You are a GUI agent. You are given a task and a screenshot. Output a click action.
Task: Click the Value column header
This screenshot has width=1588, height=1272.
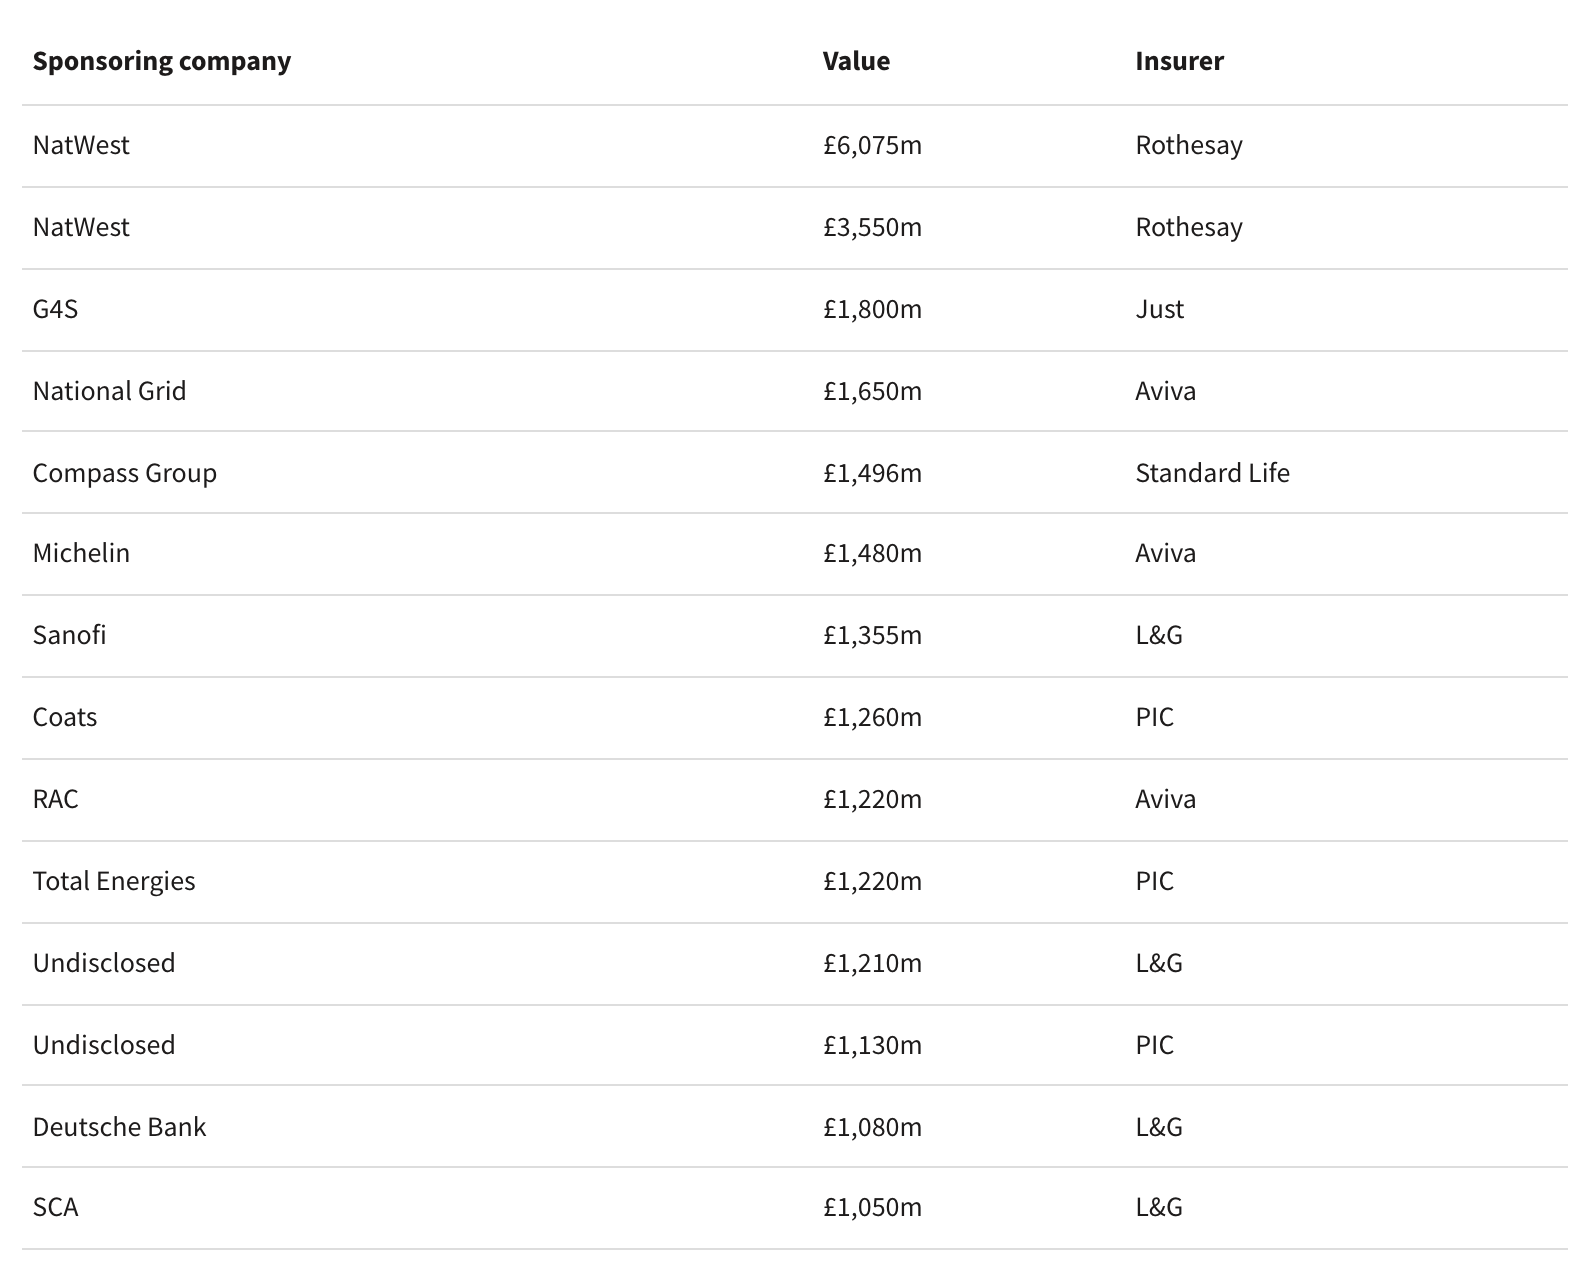(x=856, y=61)
